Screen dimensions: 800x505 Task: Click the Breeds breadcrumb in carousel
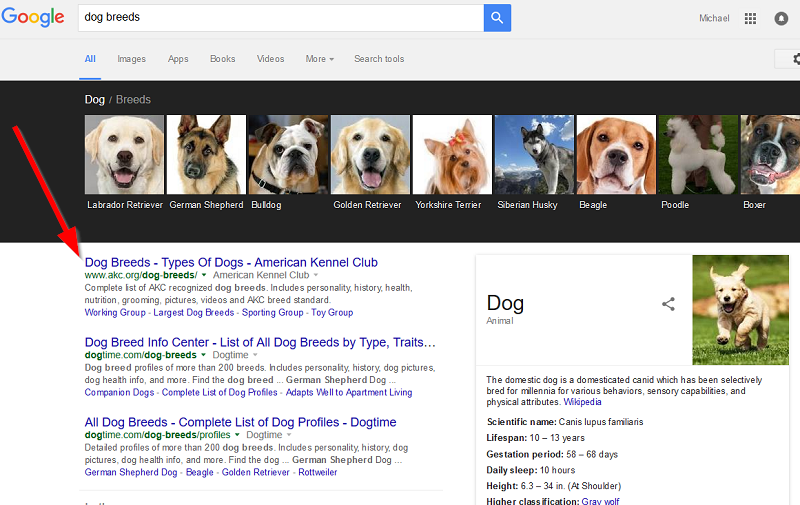coord(133,99)
